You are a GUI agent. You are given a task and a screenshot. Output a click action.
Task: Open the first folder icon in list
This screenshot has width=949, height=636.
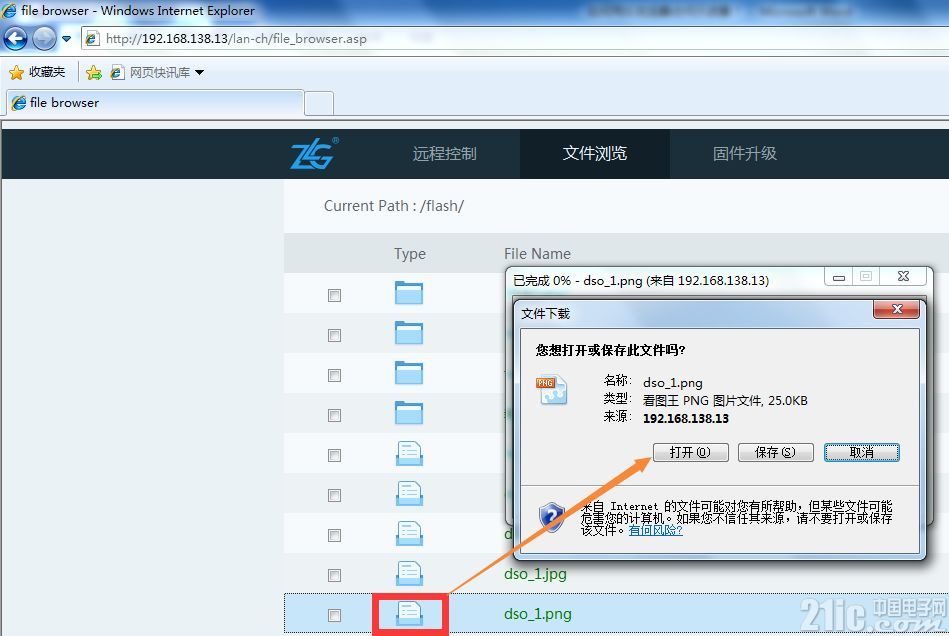tap(409, 293)
